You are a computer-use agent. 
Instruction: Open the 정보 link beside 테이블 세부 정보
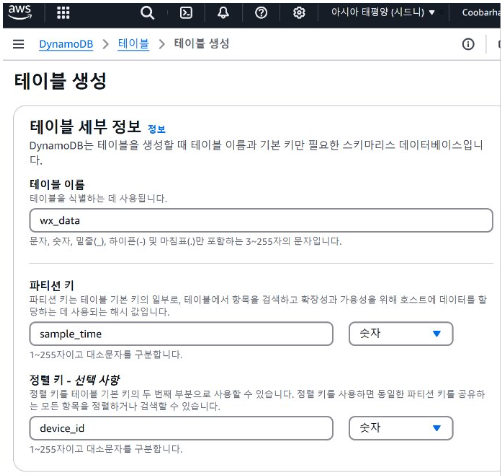pos(156,129)
